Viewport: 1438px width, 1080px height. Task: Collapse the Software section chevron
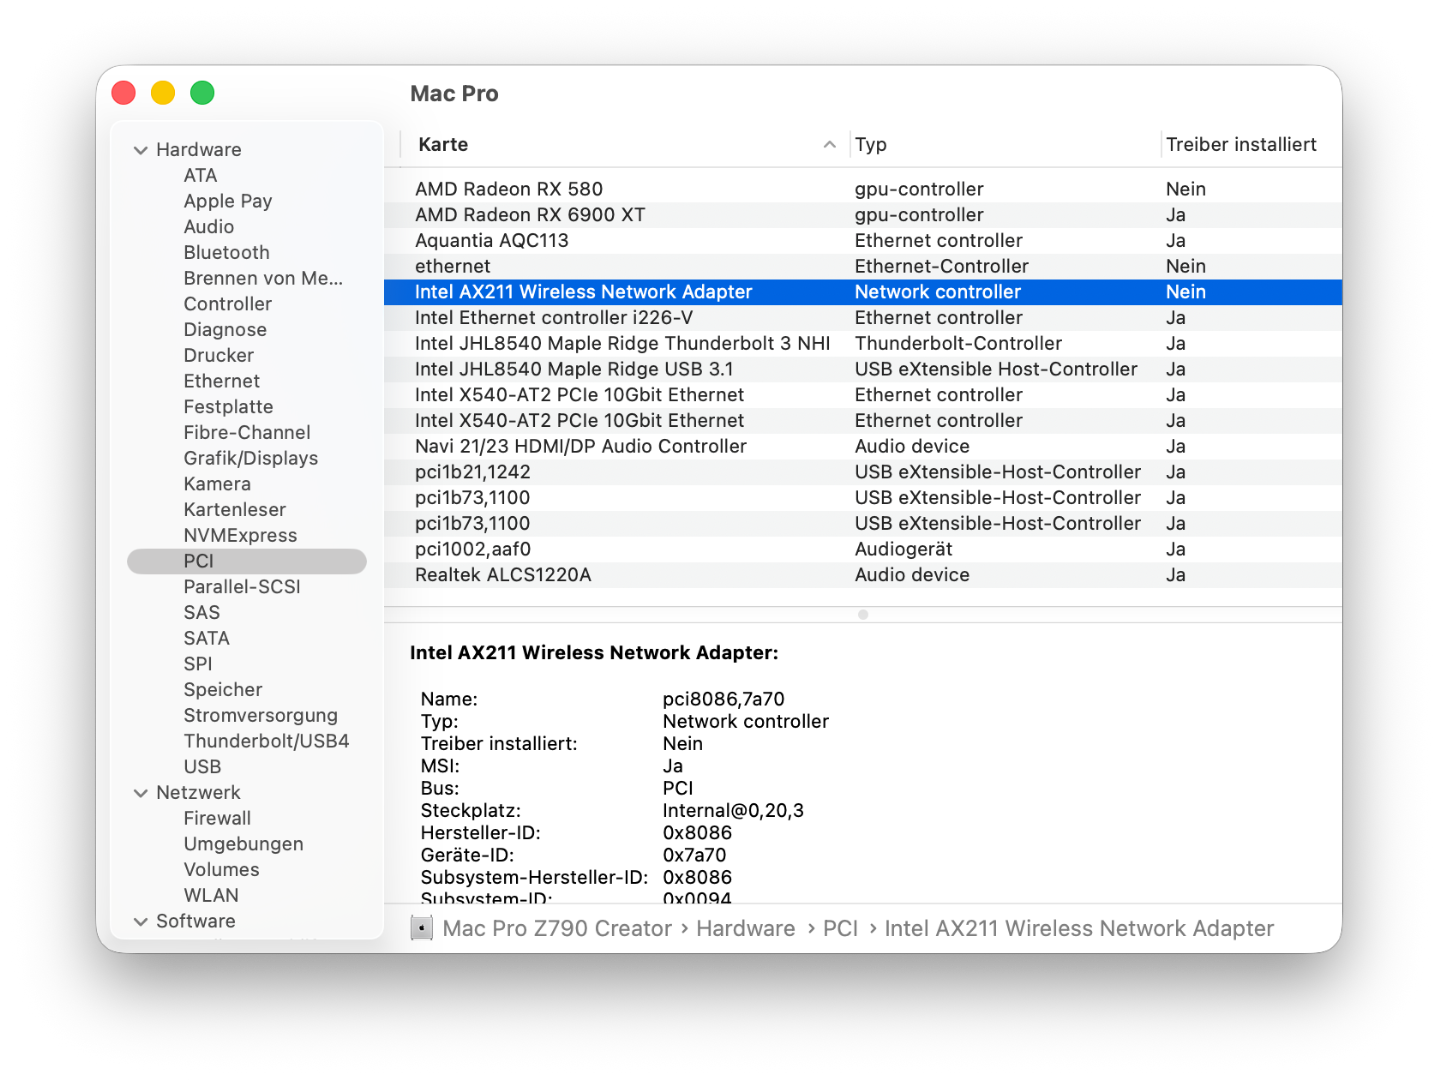140,921
